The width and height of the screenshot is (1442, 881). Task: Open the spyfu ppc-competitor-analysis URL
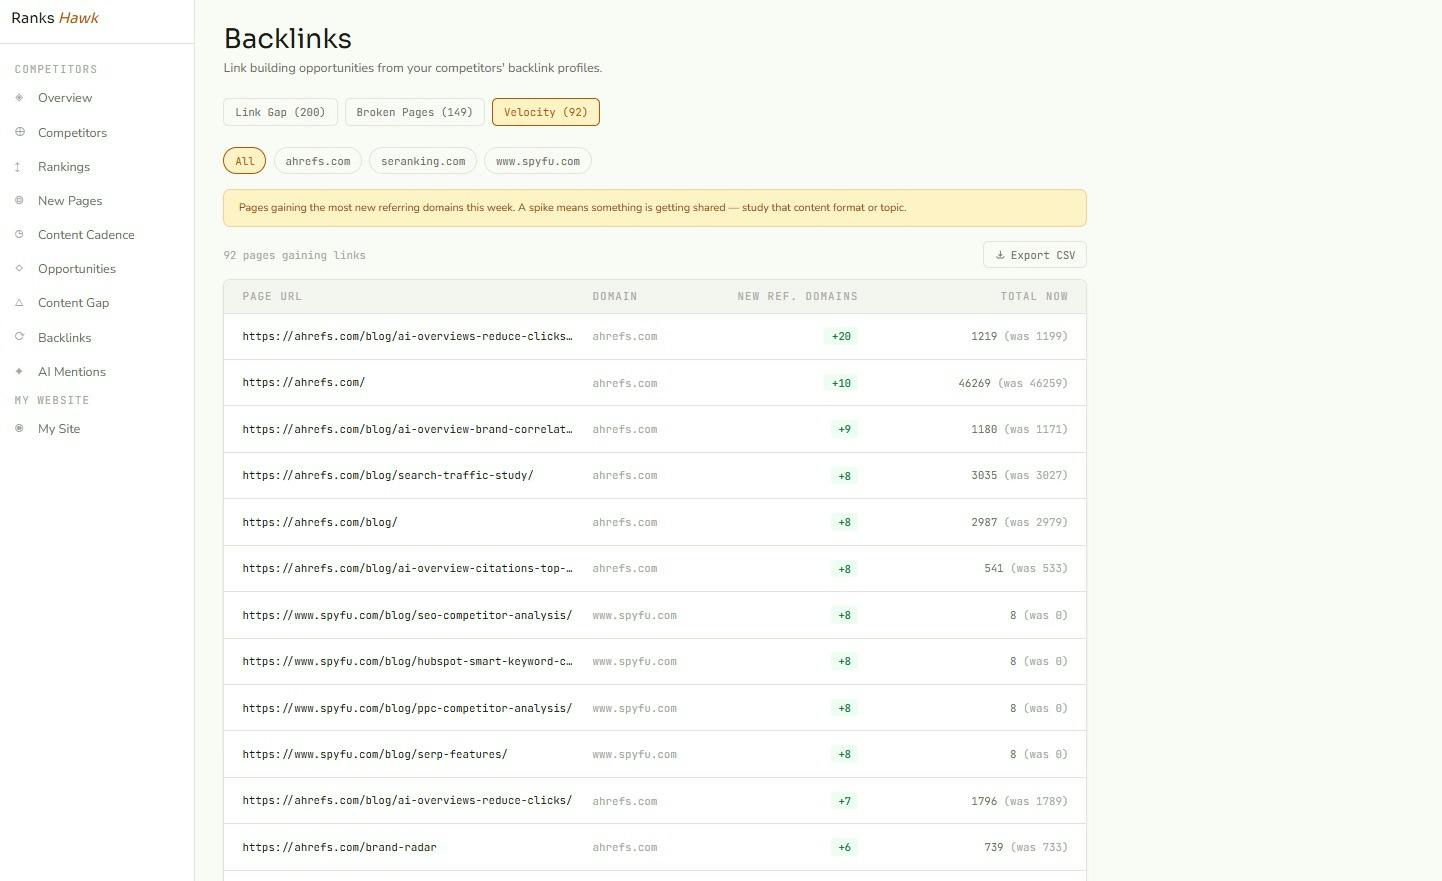[x=407, y=708]
